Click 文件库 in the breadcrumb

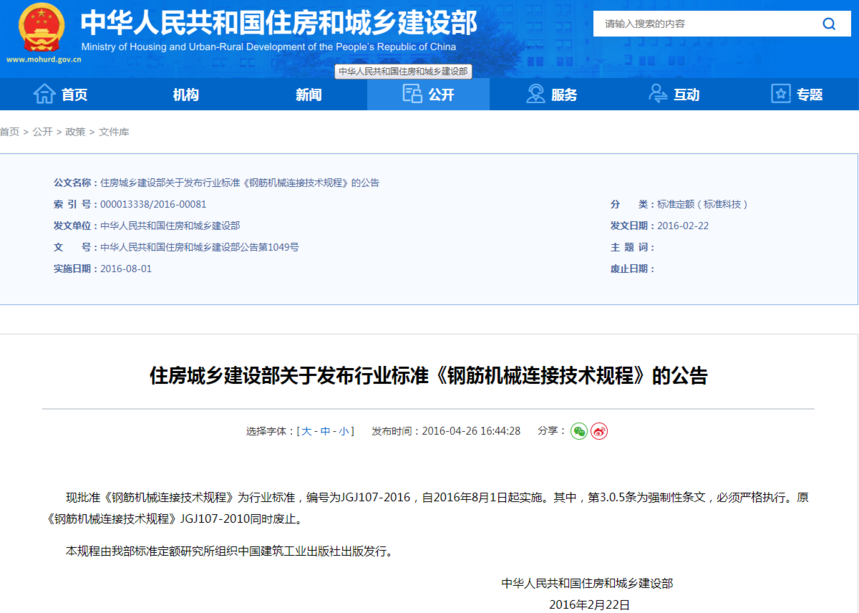(114, 132)
